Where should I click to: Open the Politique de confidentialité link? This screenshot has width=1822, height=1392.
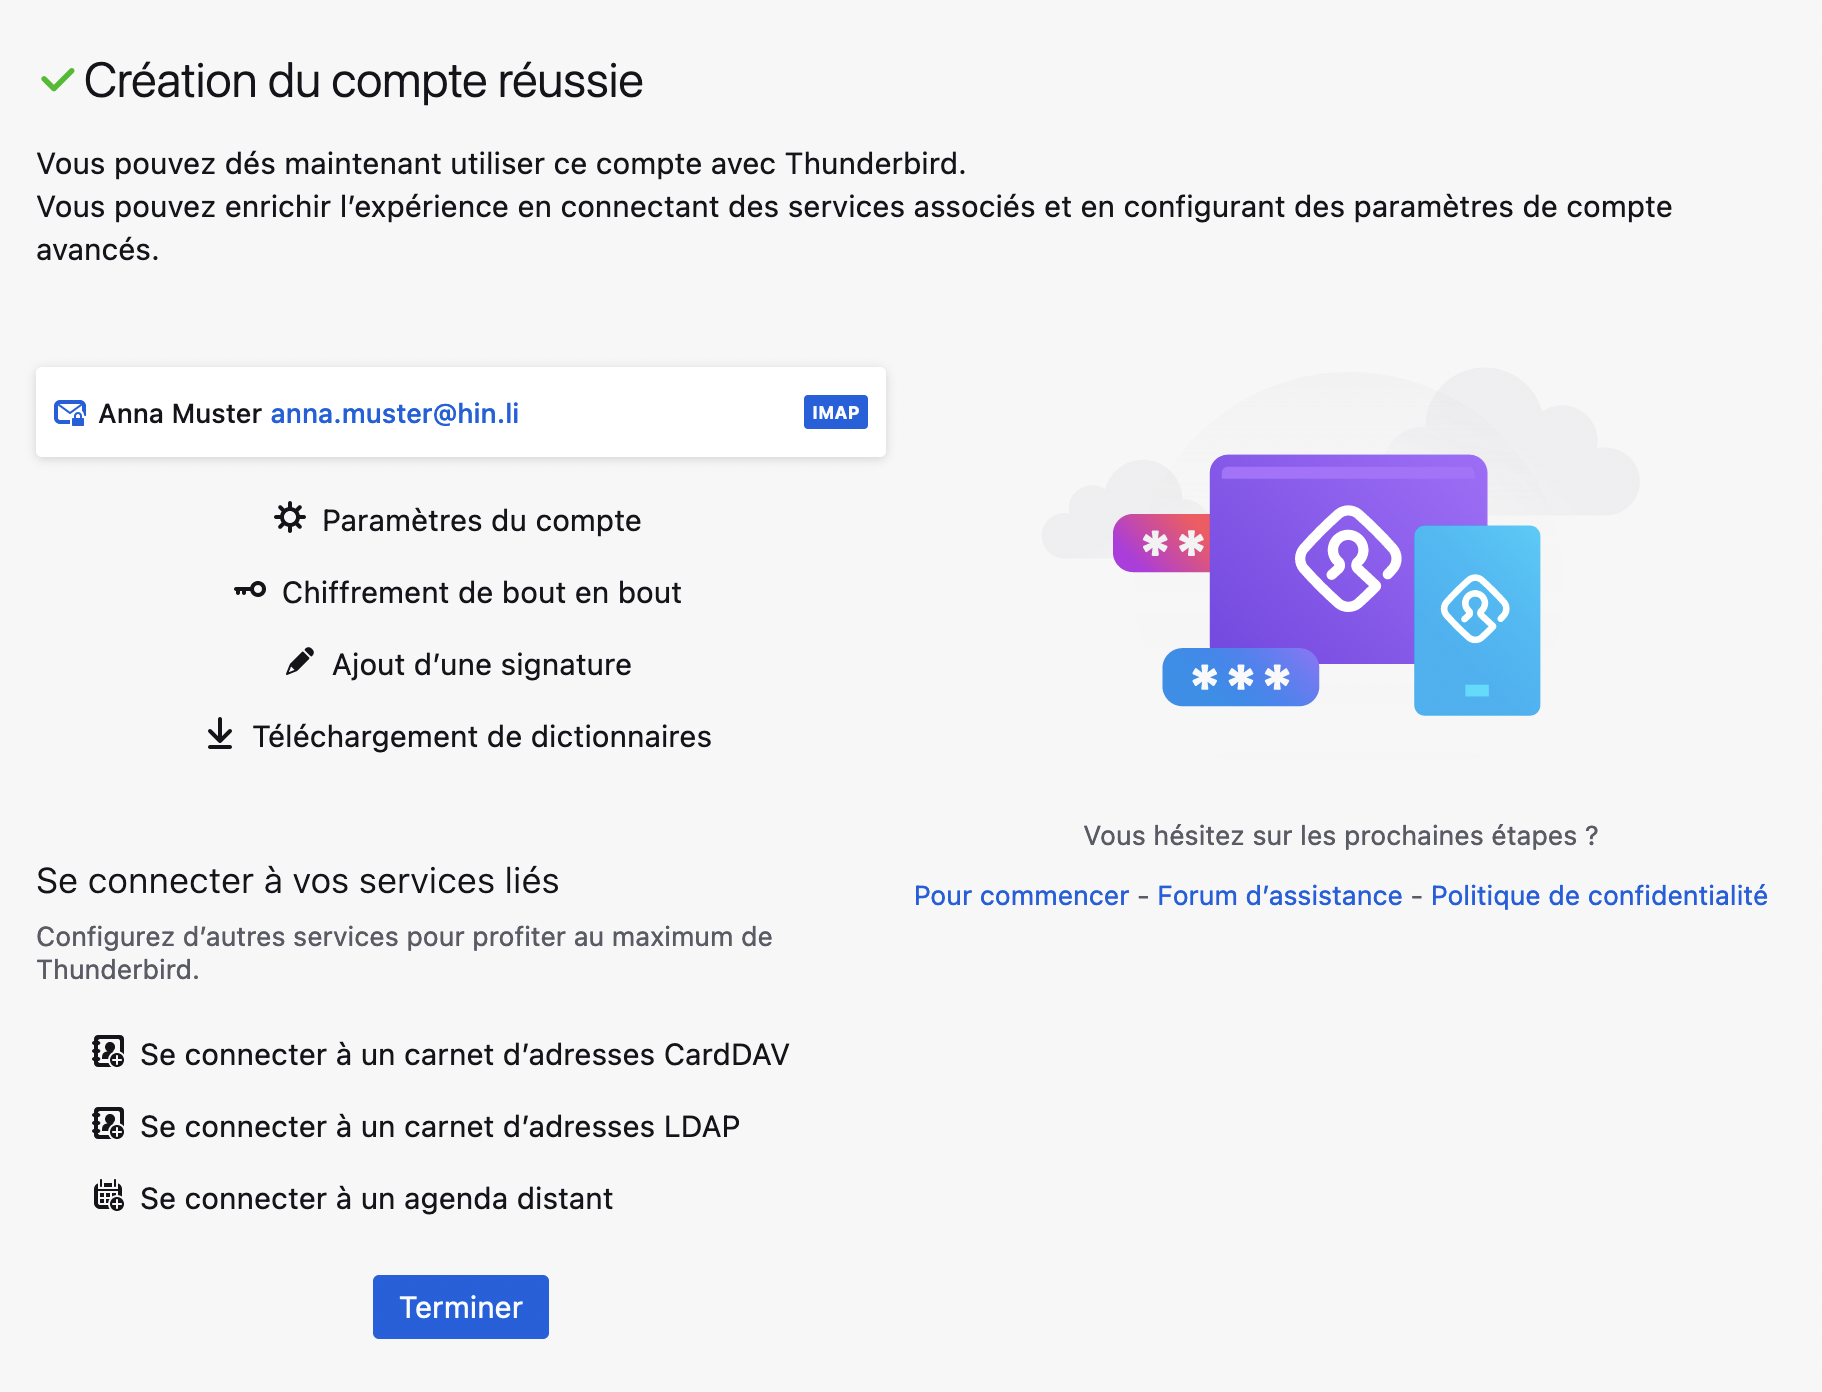[x=1599, y=895]
